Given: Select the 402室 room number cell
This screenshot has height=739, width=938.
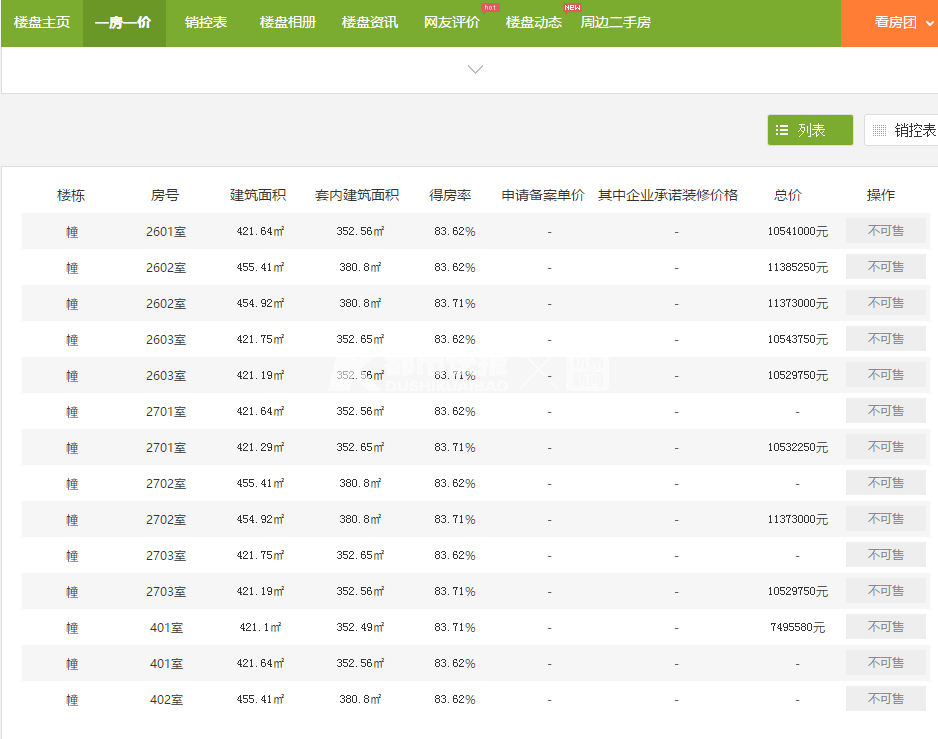Looking at the screenshot, I should point(166,700).
